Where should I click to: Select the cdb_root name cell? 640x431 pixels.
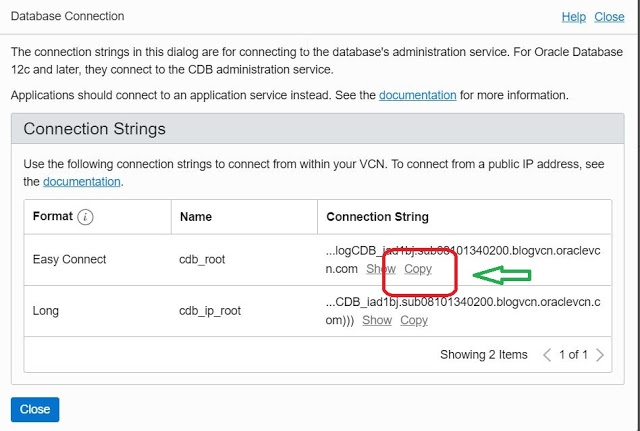tap(201, 259)
